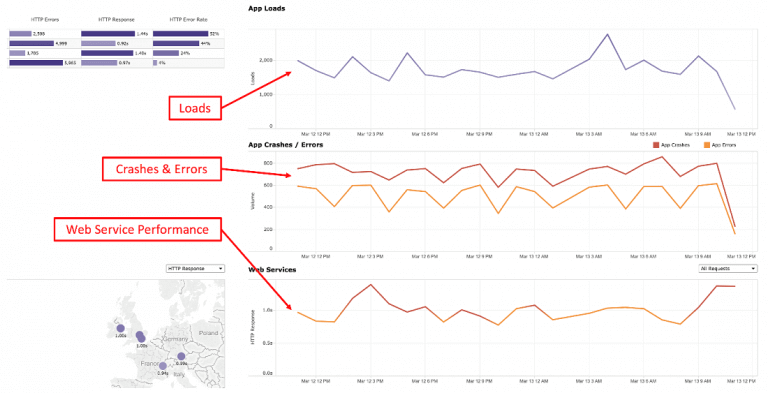Click the 5,065 HTTP Errors bar
Viewport: 768px width, 393px height.
(x=36, y=63)
